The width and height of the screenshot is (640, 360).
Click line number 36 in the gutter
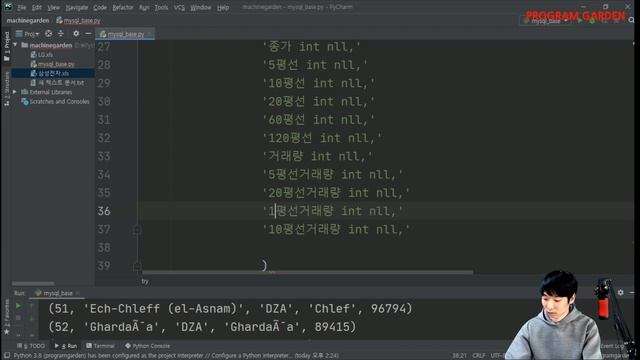pyautogui.click(x=104, y=211)
